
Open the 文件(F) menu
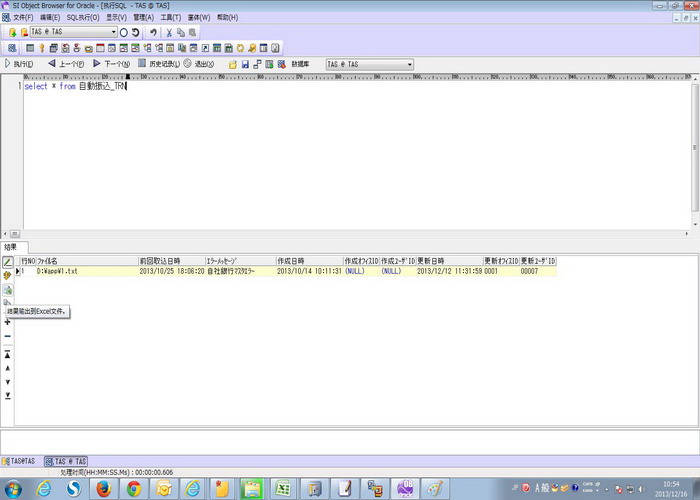pyautogui.click(x=23, y=17)
